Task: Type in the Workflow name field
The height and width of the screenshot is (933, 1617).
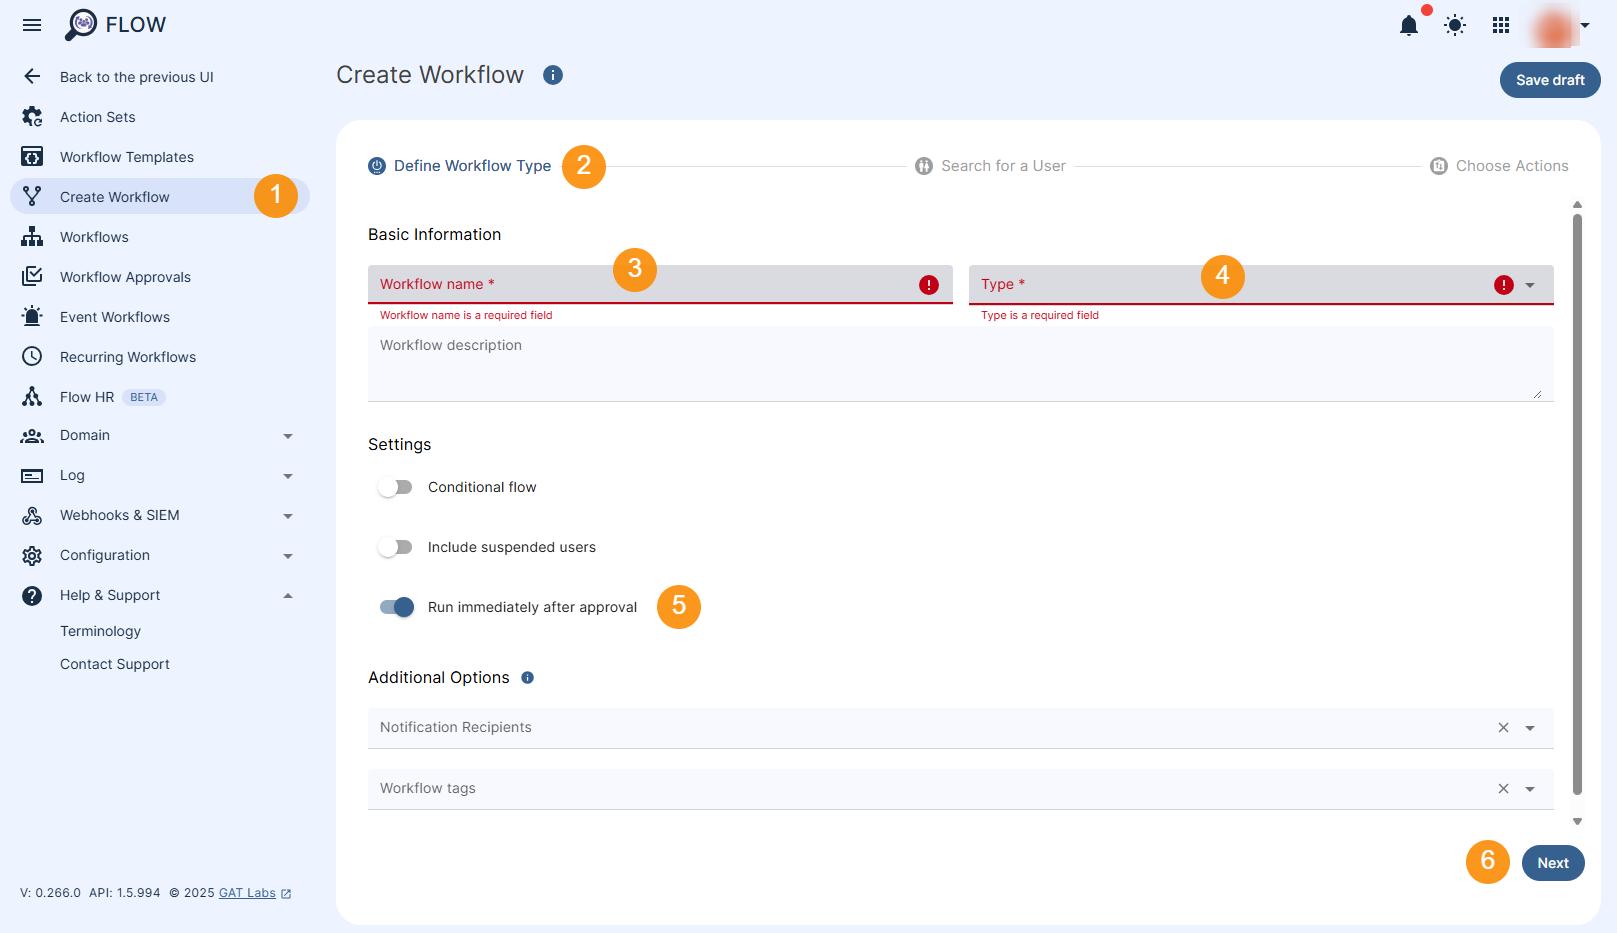Action: click(600, 284)
